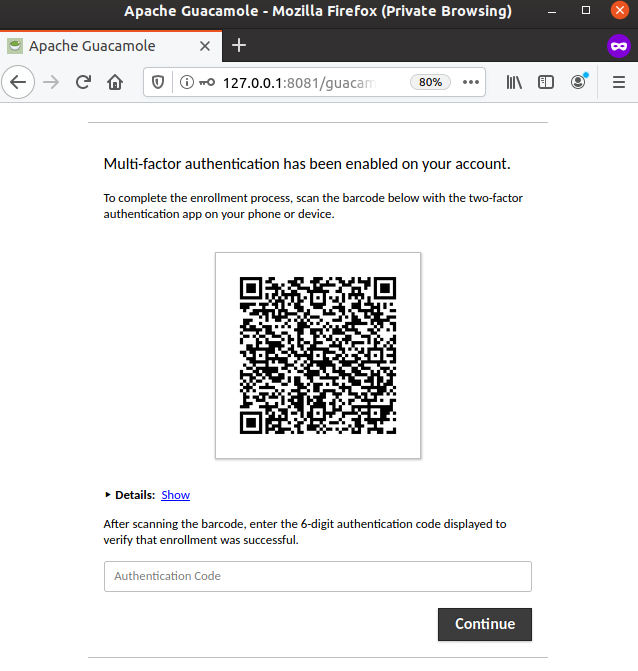Image resolution: width=638 pixels, height=671 pixels.
Task: Open the Firefox home page icon
Action: [115, 82]
